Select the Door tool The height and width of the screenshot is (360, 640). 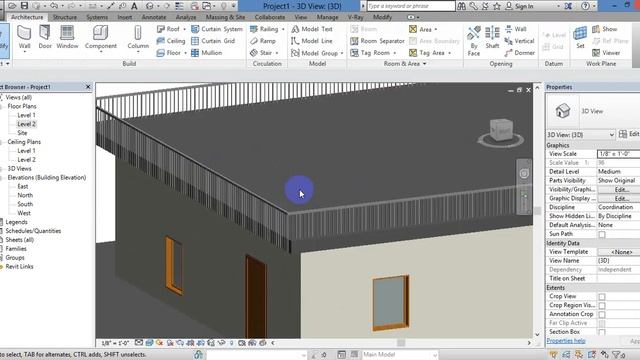tap(45, 38)
